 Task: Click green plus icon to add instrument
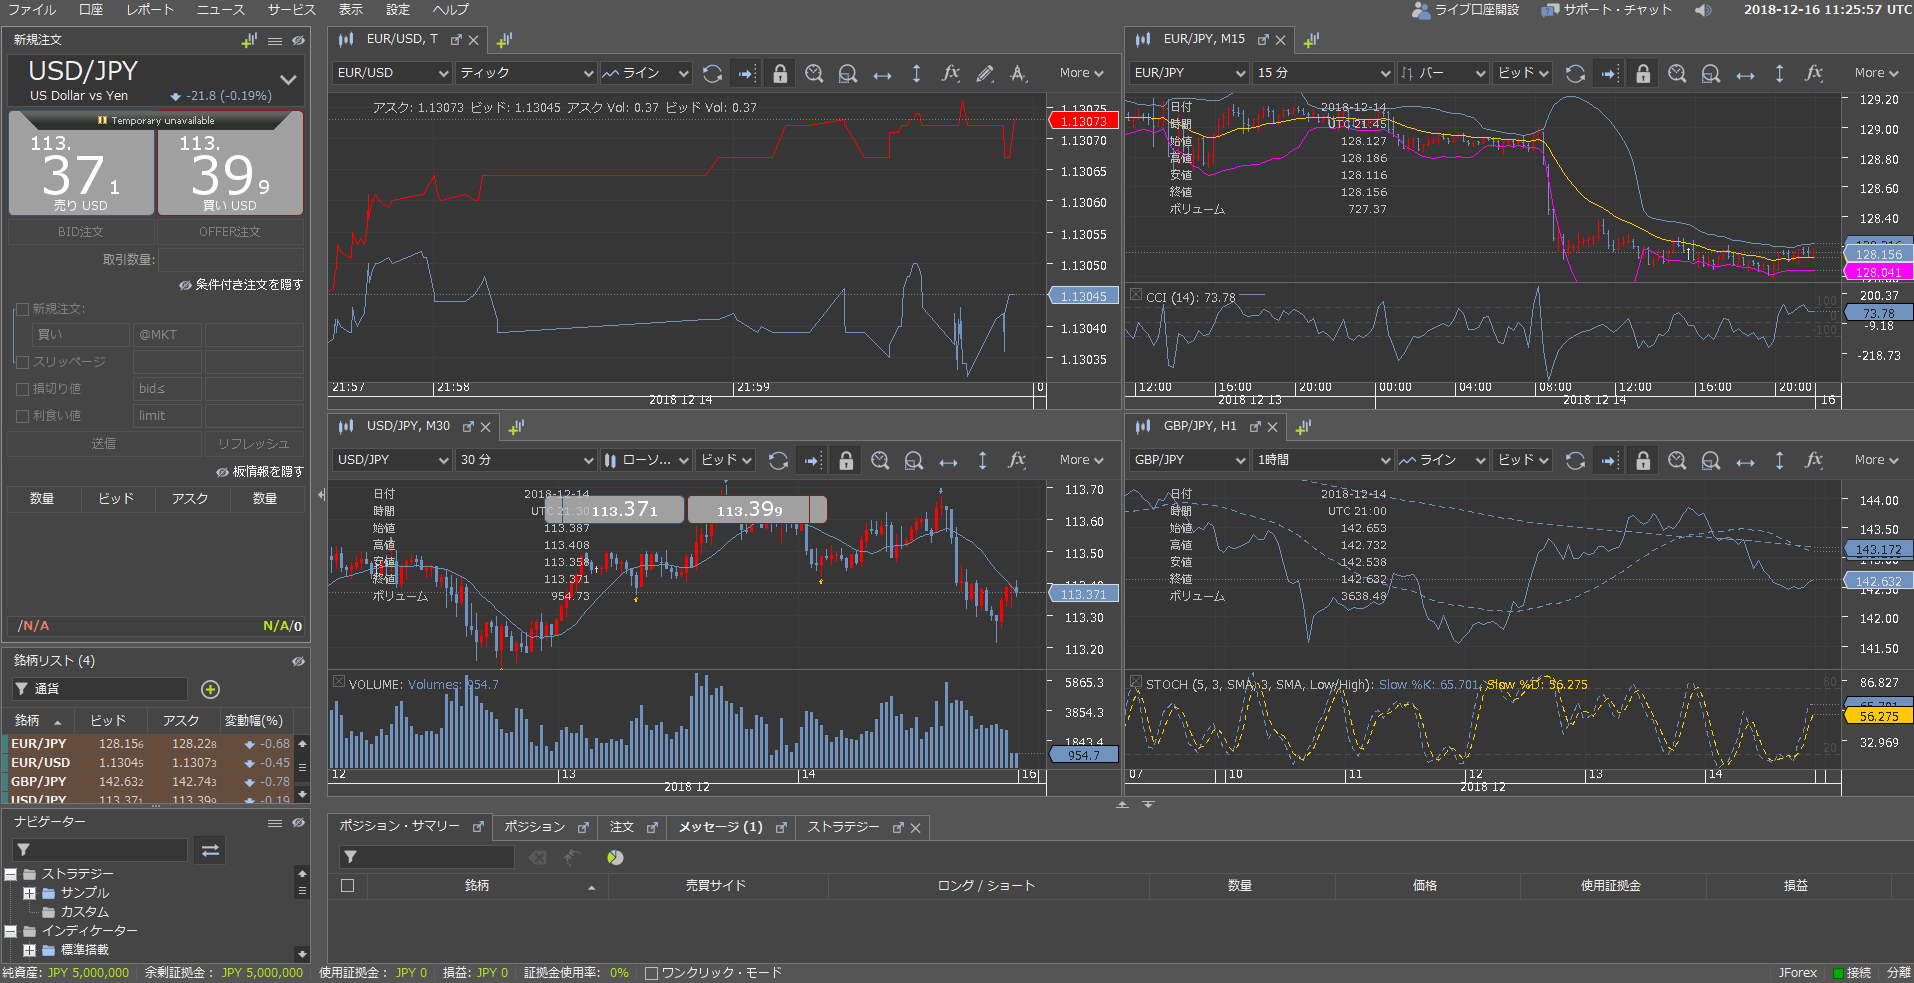(x=210, y=689)
